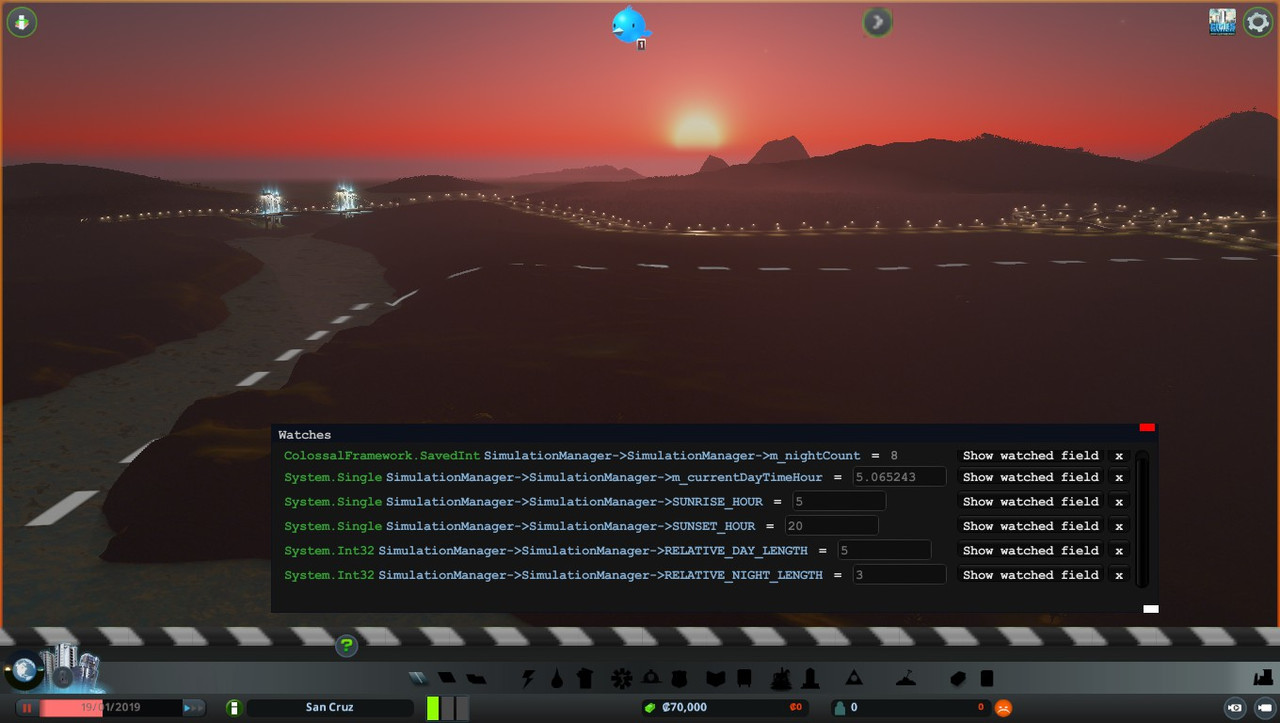This screenshot has height=723, width=1280.
Task: Click the arrow circle button at top
Action: click(877, 22)
